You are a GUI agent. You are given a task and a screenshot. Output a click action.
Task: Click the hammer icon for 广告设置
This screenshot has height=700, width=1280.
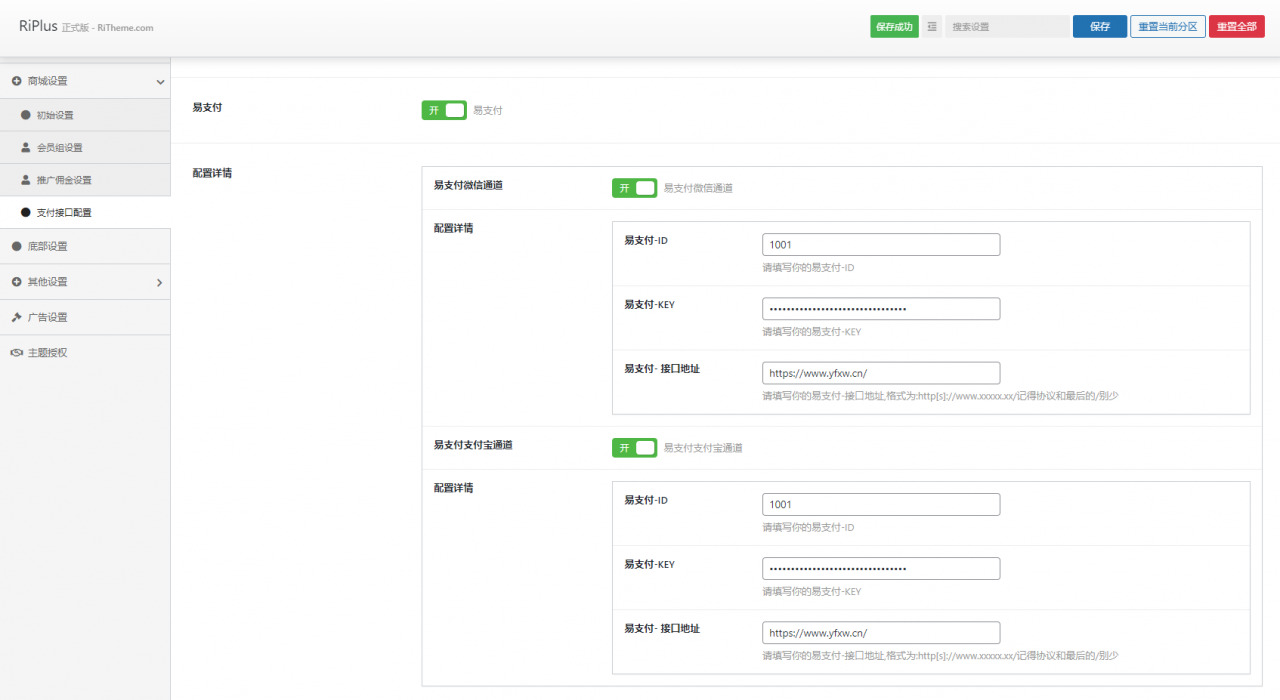pos(17,317)
